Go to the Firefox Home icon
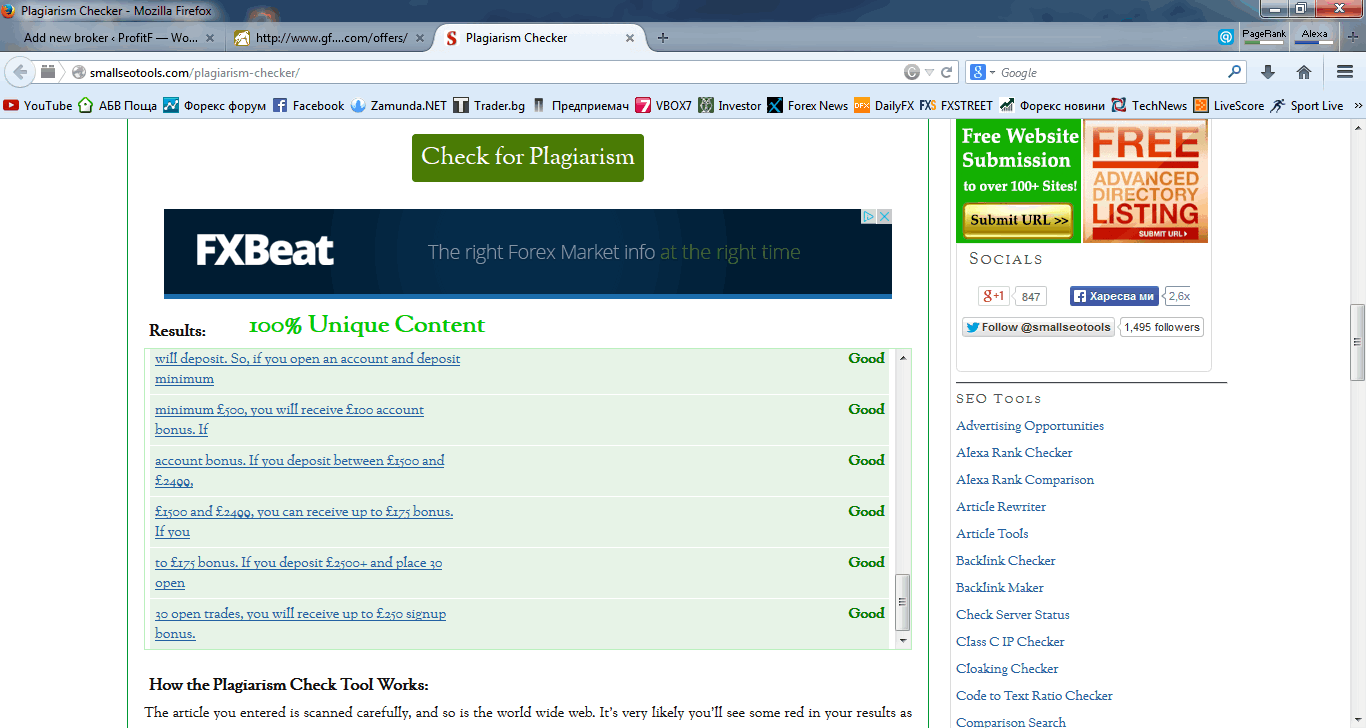 (x=1304, y=72)
